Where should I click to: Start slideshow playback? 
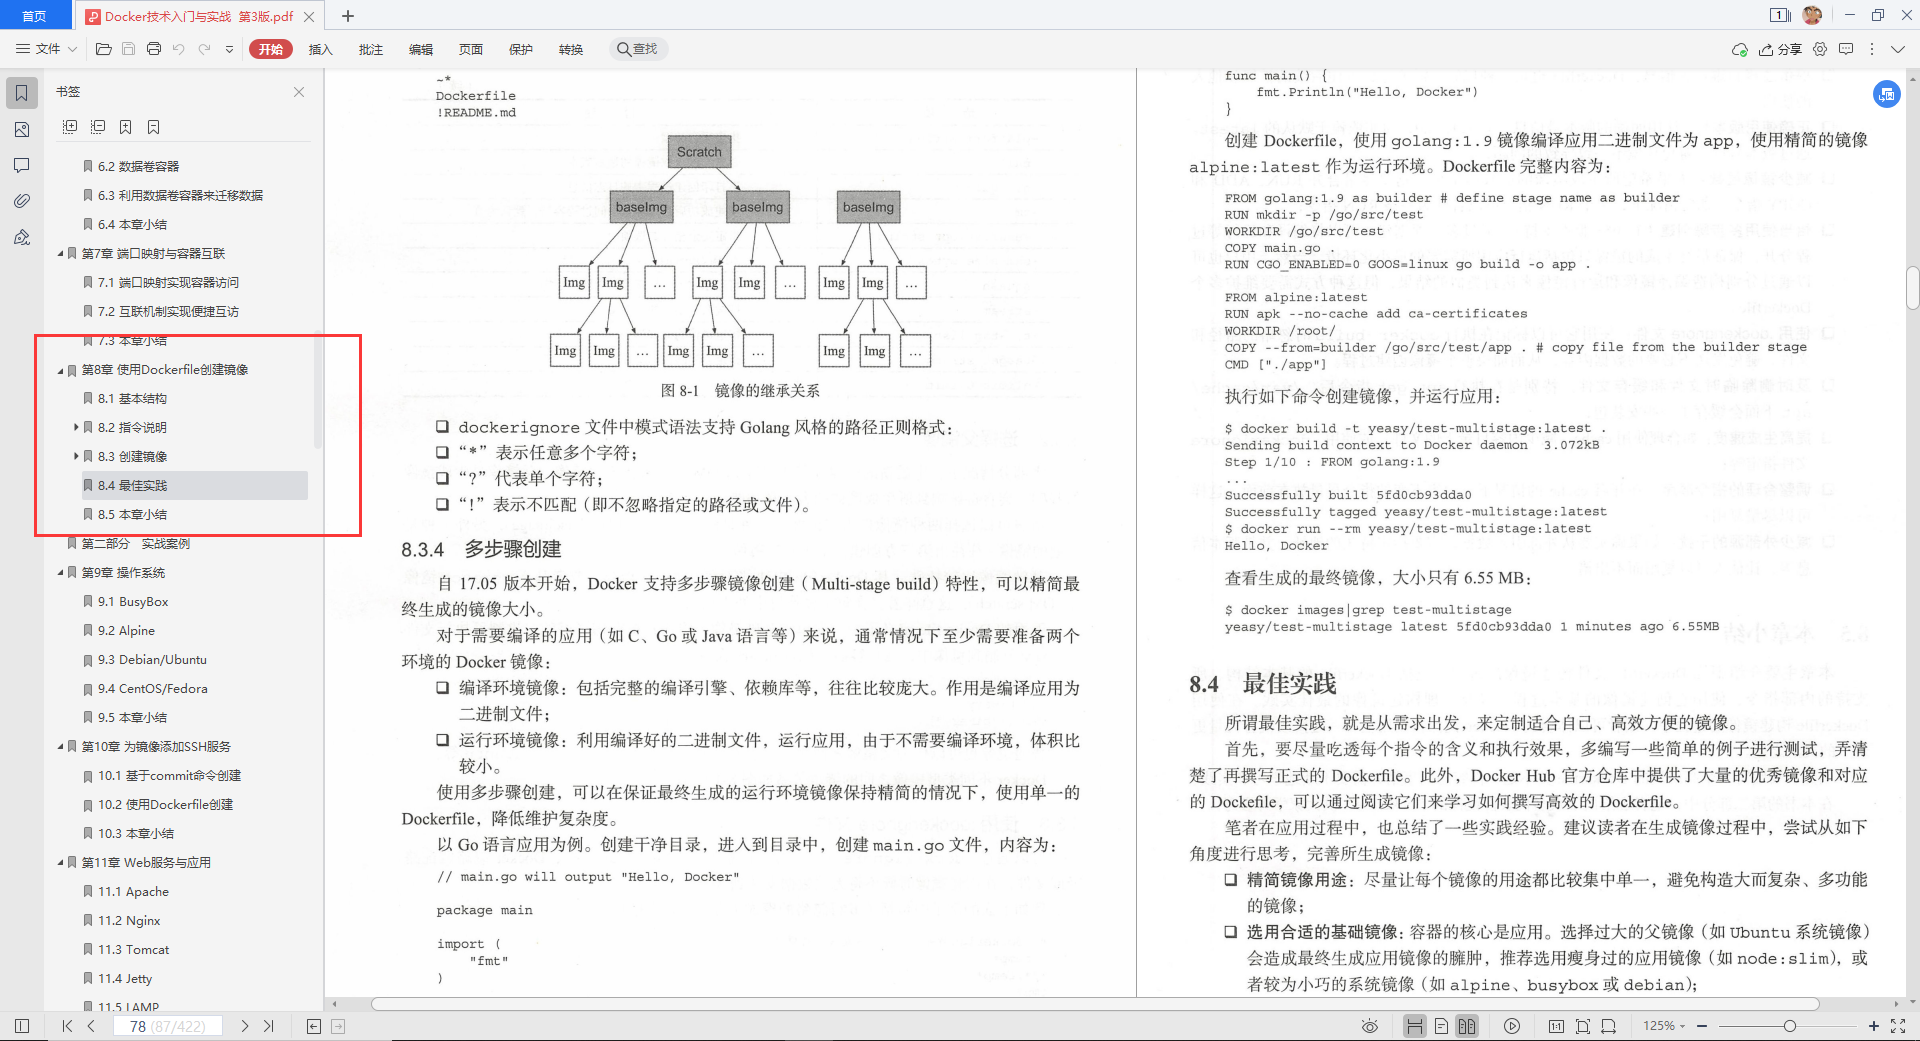pos(1512,1026)
